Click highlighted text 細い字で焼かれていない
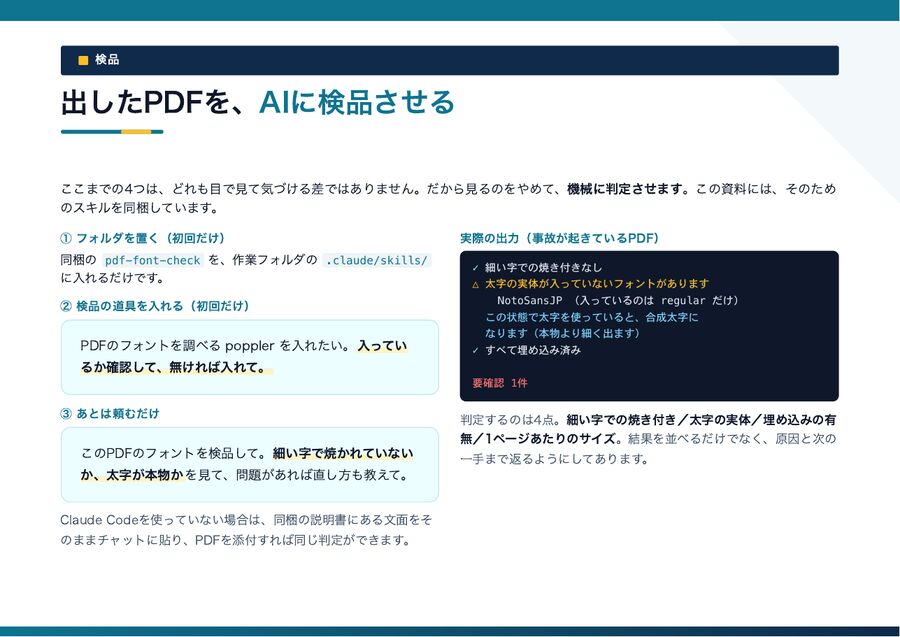This screenshot has height=637, width=900. [343, 453]
